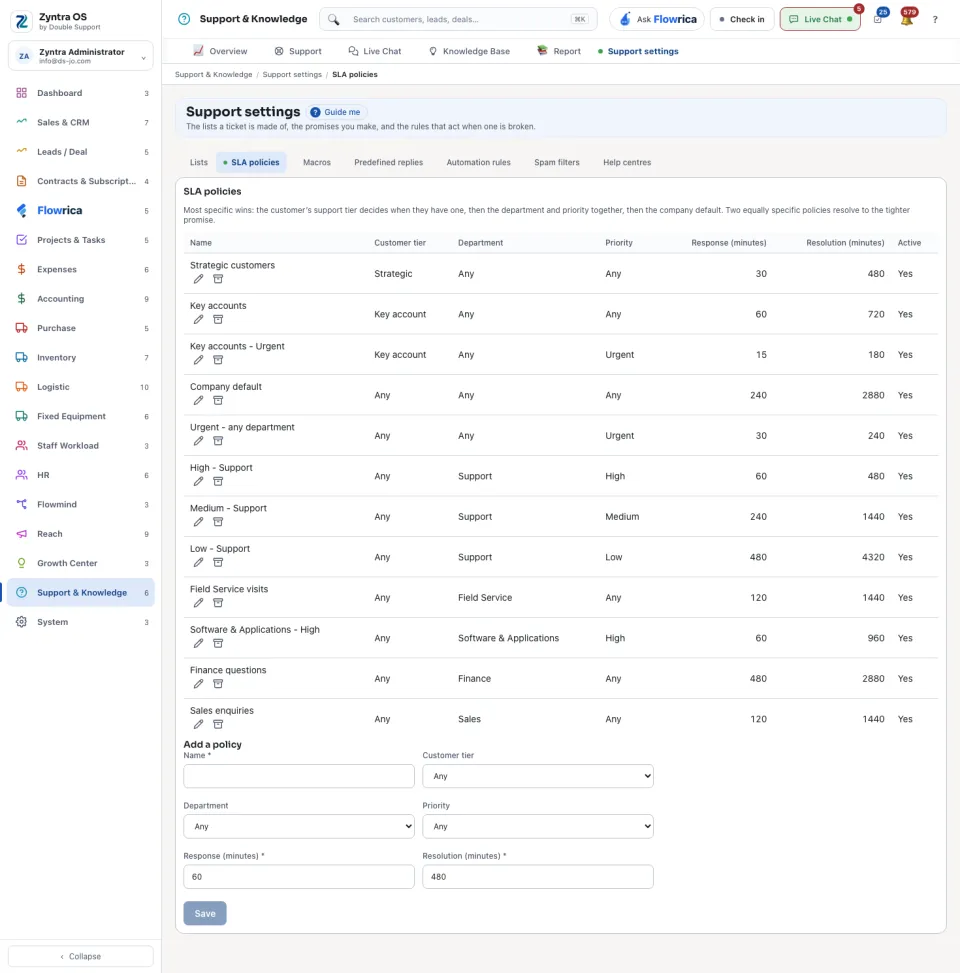Screen dimensions: 960x973
Task: Go to the Overview section
Action: (x=220, y=52)
